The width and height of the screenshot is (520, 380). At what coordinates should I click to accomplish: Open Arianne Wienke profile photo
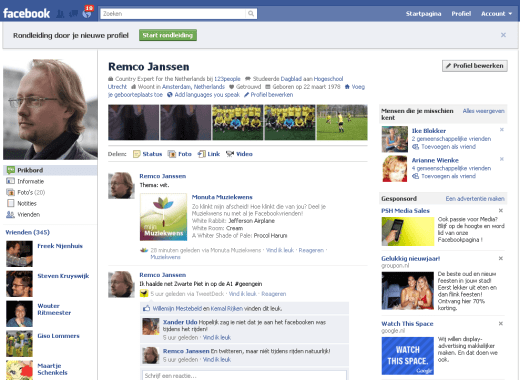395,168
